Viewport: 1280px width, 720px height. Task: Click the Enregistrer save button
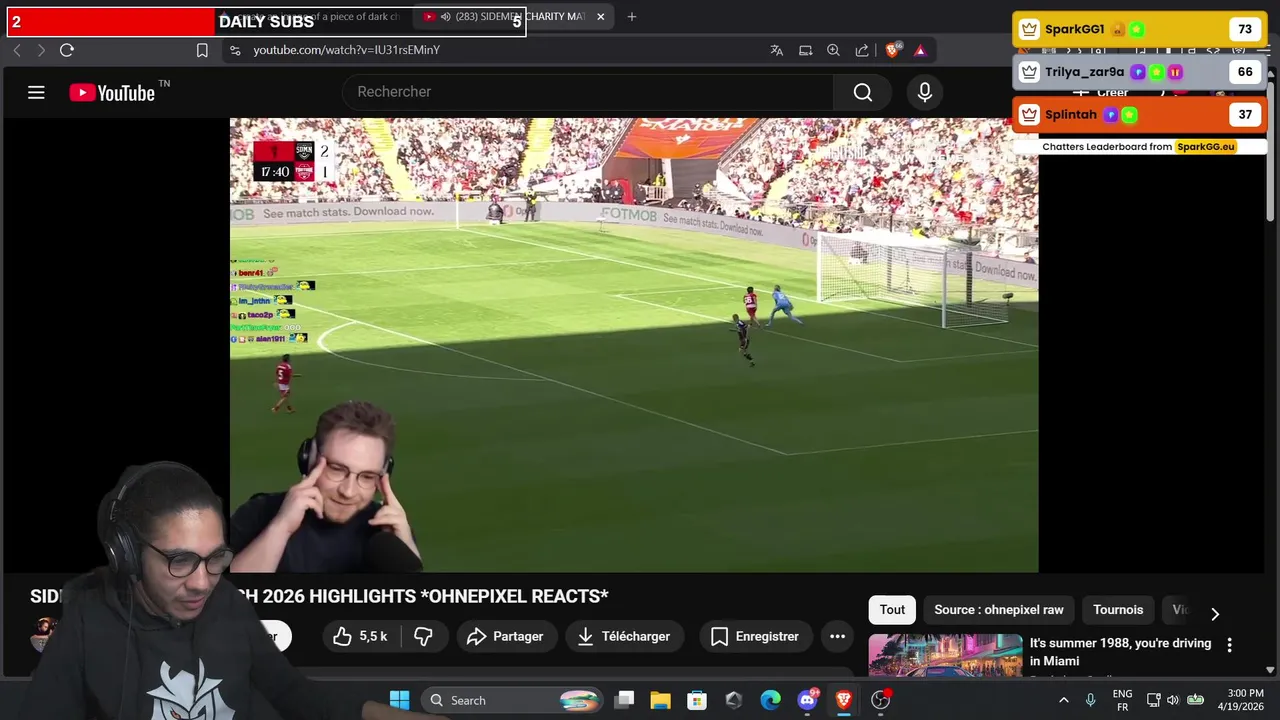(x=754, y=636)
